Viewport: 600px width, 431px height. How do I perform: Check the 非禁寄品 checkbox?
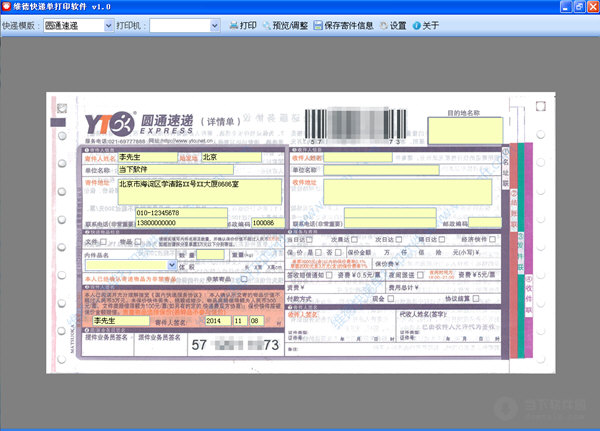[244, 279]
